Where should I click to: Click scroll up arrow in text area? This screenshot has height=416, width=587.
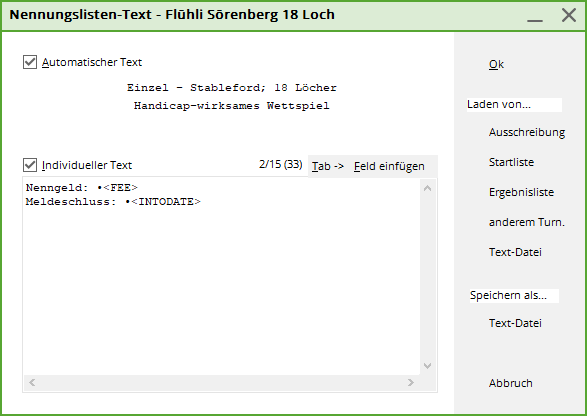(428, 188)
